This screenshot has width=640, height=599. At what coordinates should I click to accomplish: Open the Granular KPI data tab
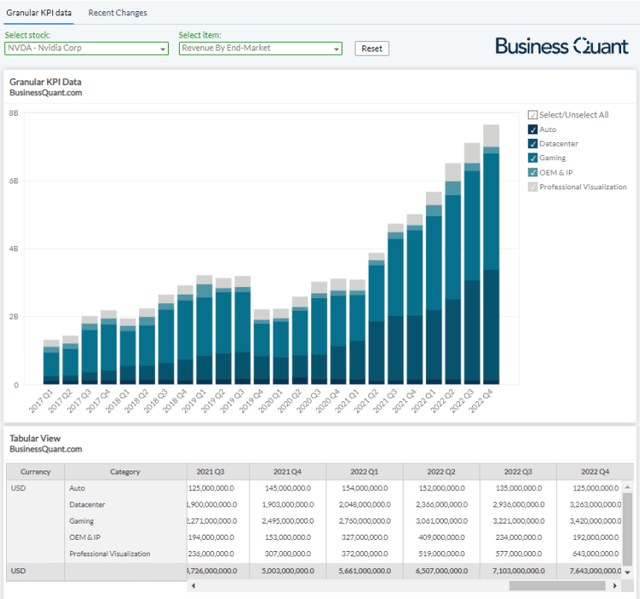tap(38, 13)
